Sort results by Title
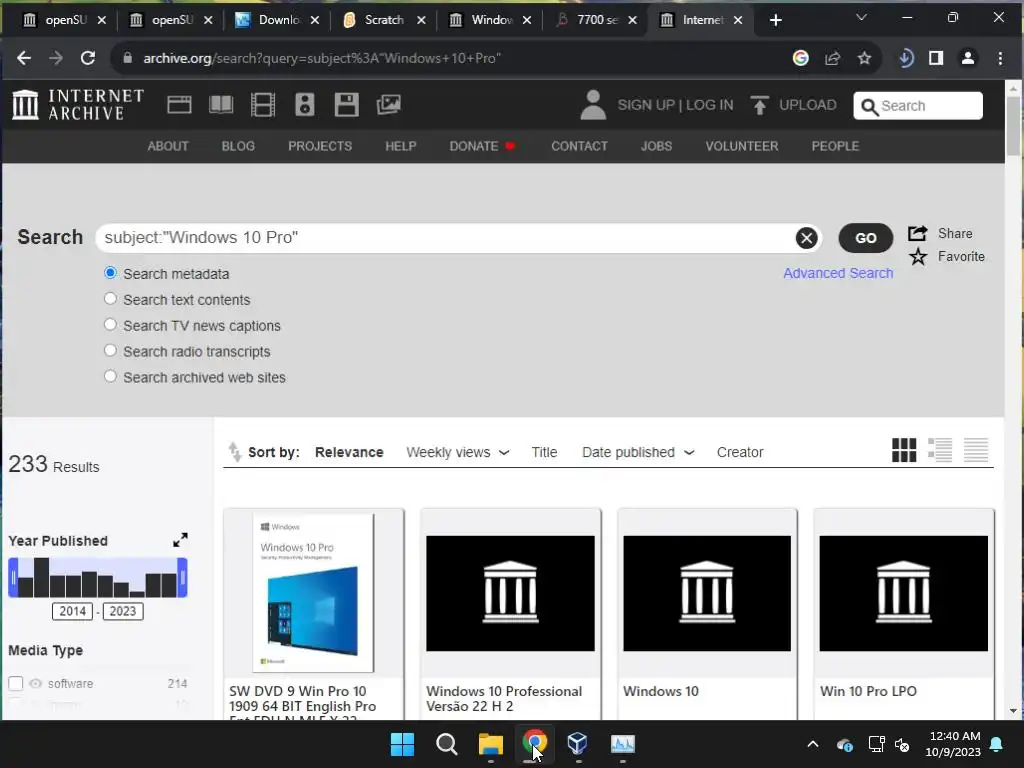1024x768 pixels. pos(544,452)
